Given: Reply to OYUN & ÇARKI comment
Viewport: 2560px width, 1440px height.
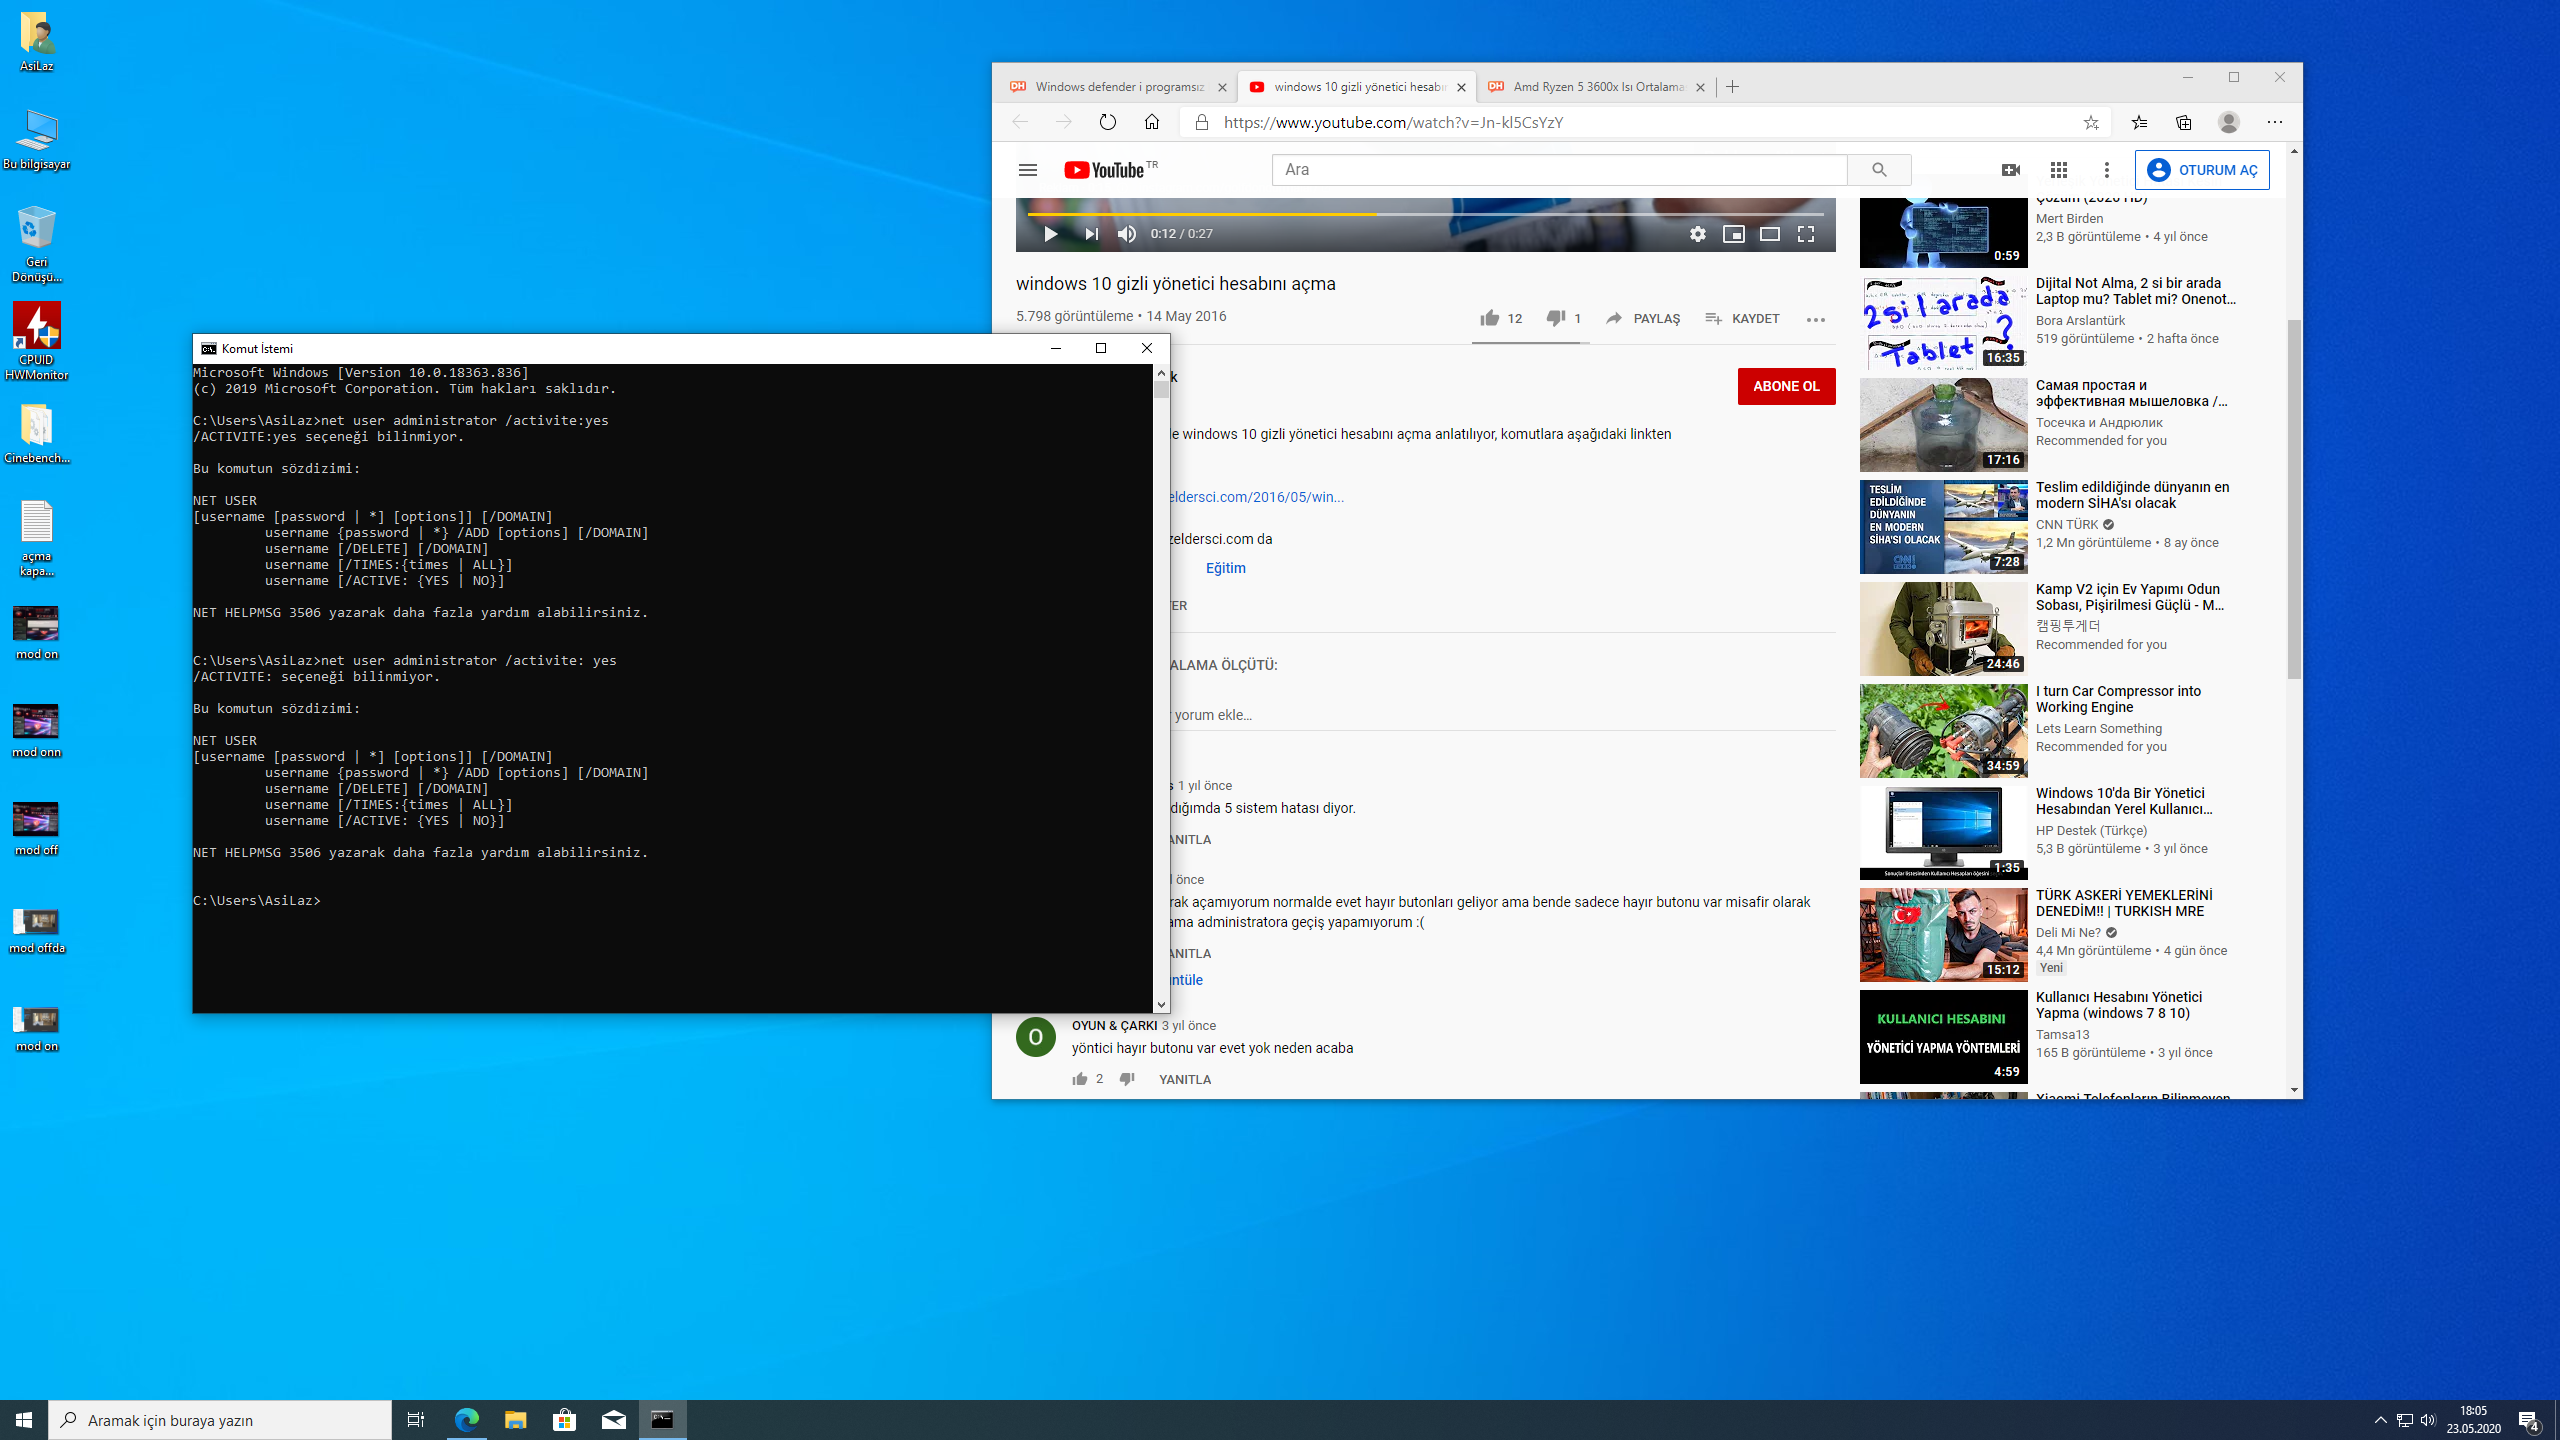Looking at the screenshot, I should click(1184, 1079).
